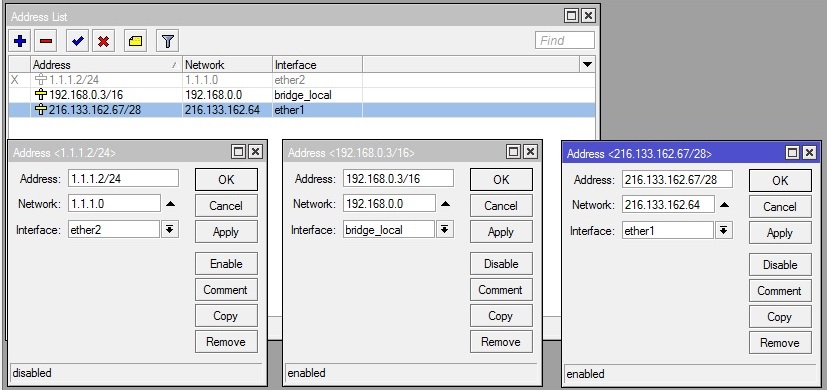Edit Interface field showing bridge_local
Screen dimensions: 827x390
pyautogui.click(x=389, y=229)
